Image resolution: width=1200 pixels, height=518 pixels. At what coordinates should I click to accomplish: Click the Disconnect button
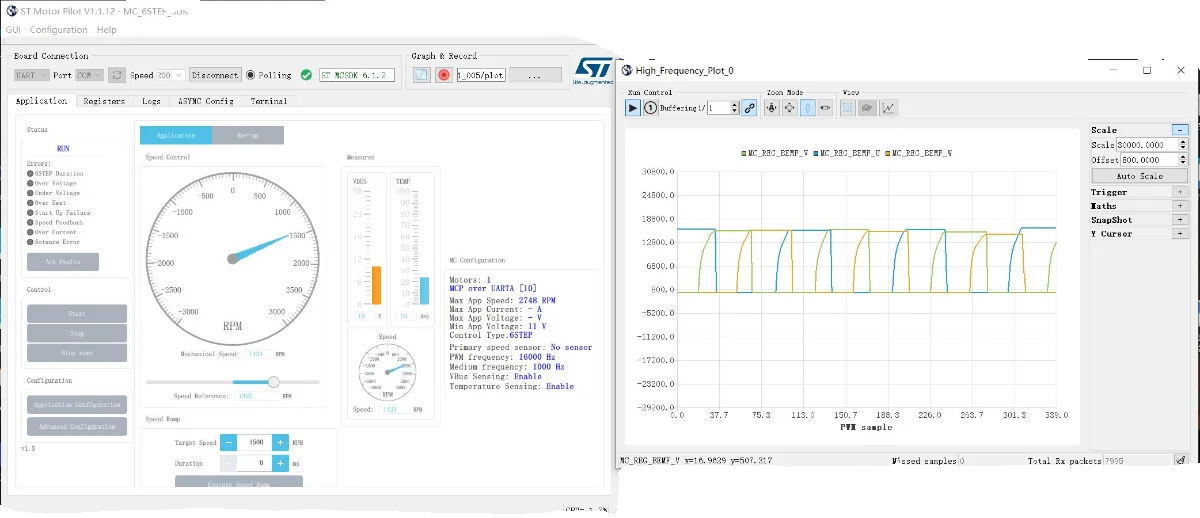tap(215, 75)
